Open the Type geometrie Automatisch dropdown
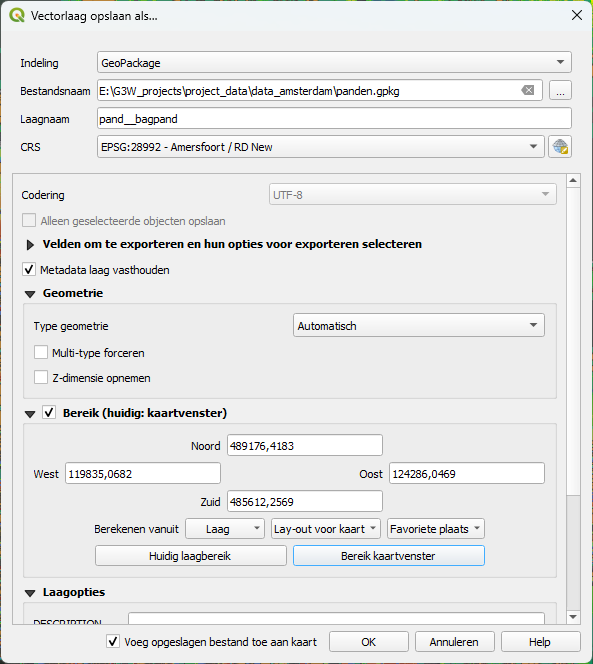Viewport: 593px width, 664px height. pyautogui.click(x=418, y=326)
